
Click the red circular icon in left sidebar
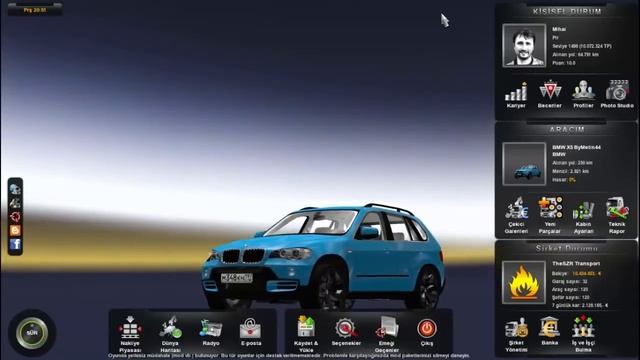pos(15,216)
